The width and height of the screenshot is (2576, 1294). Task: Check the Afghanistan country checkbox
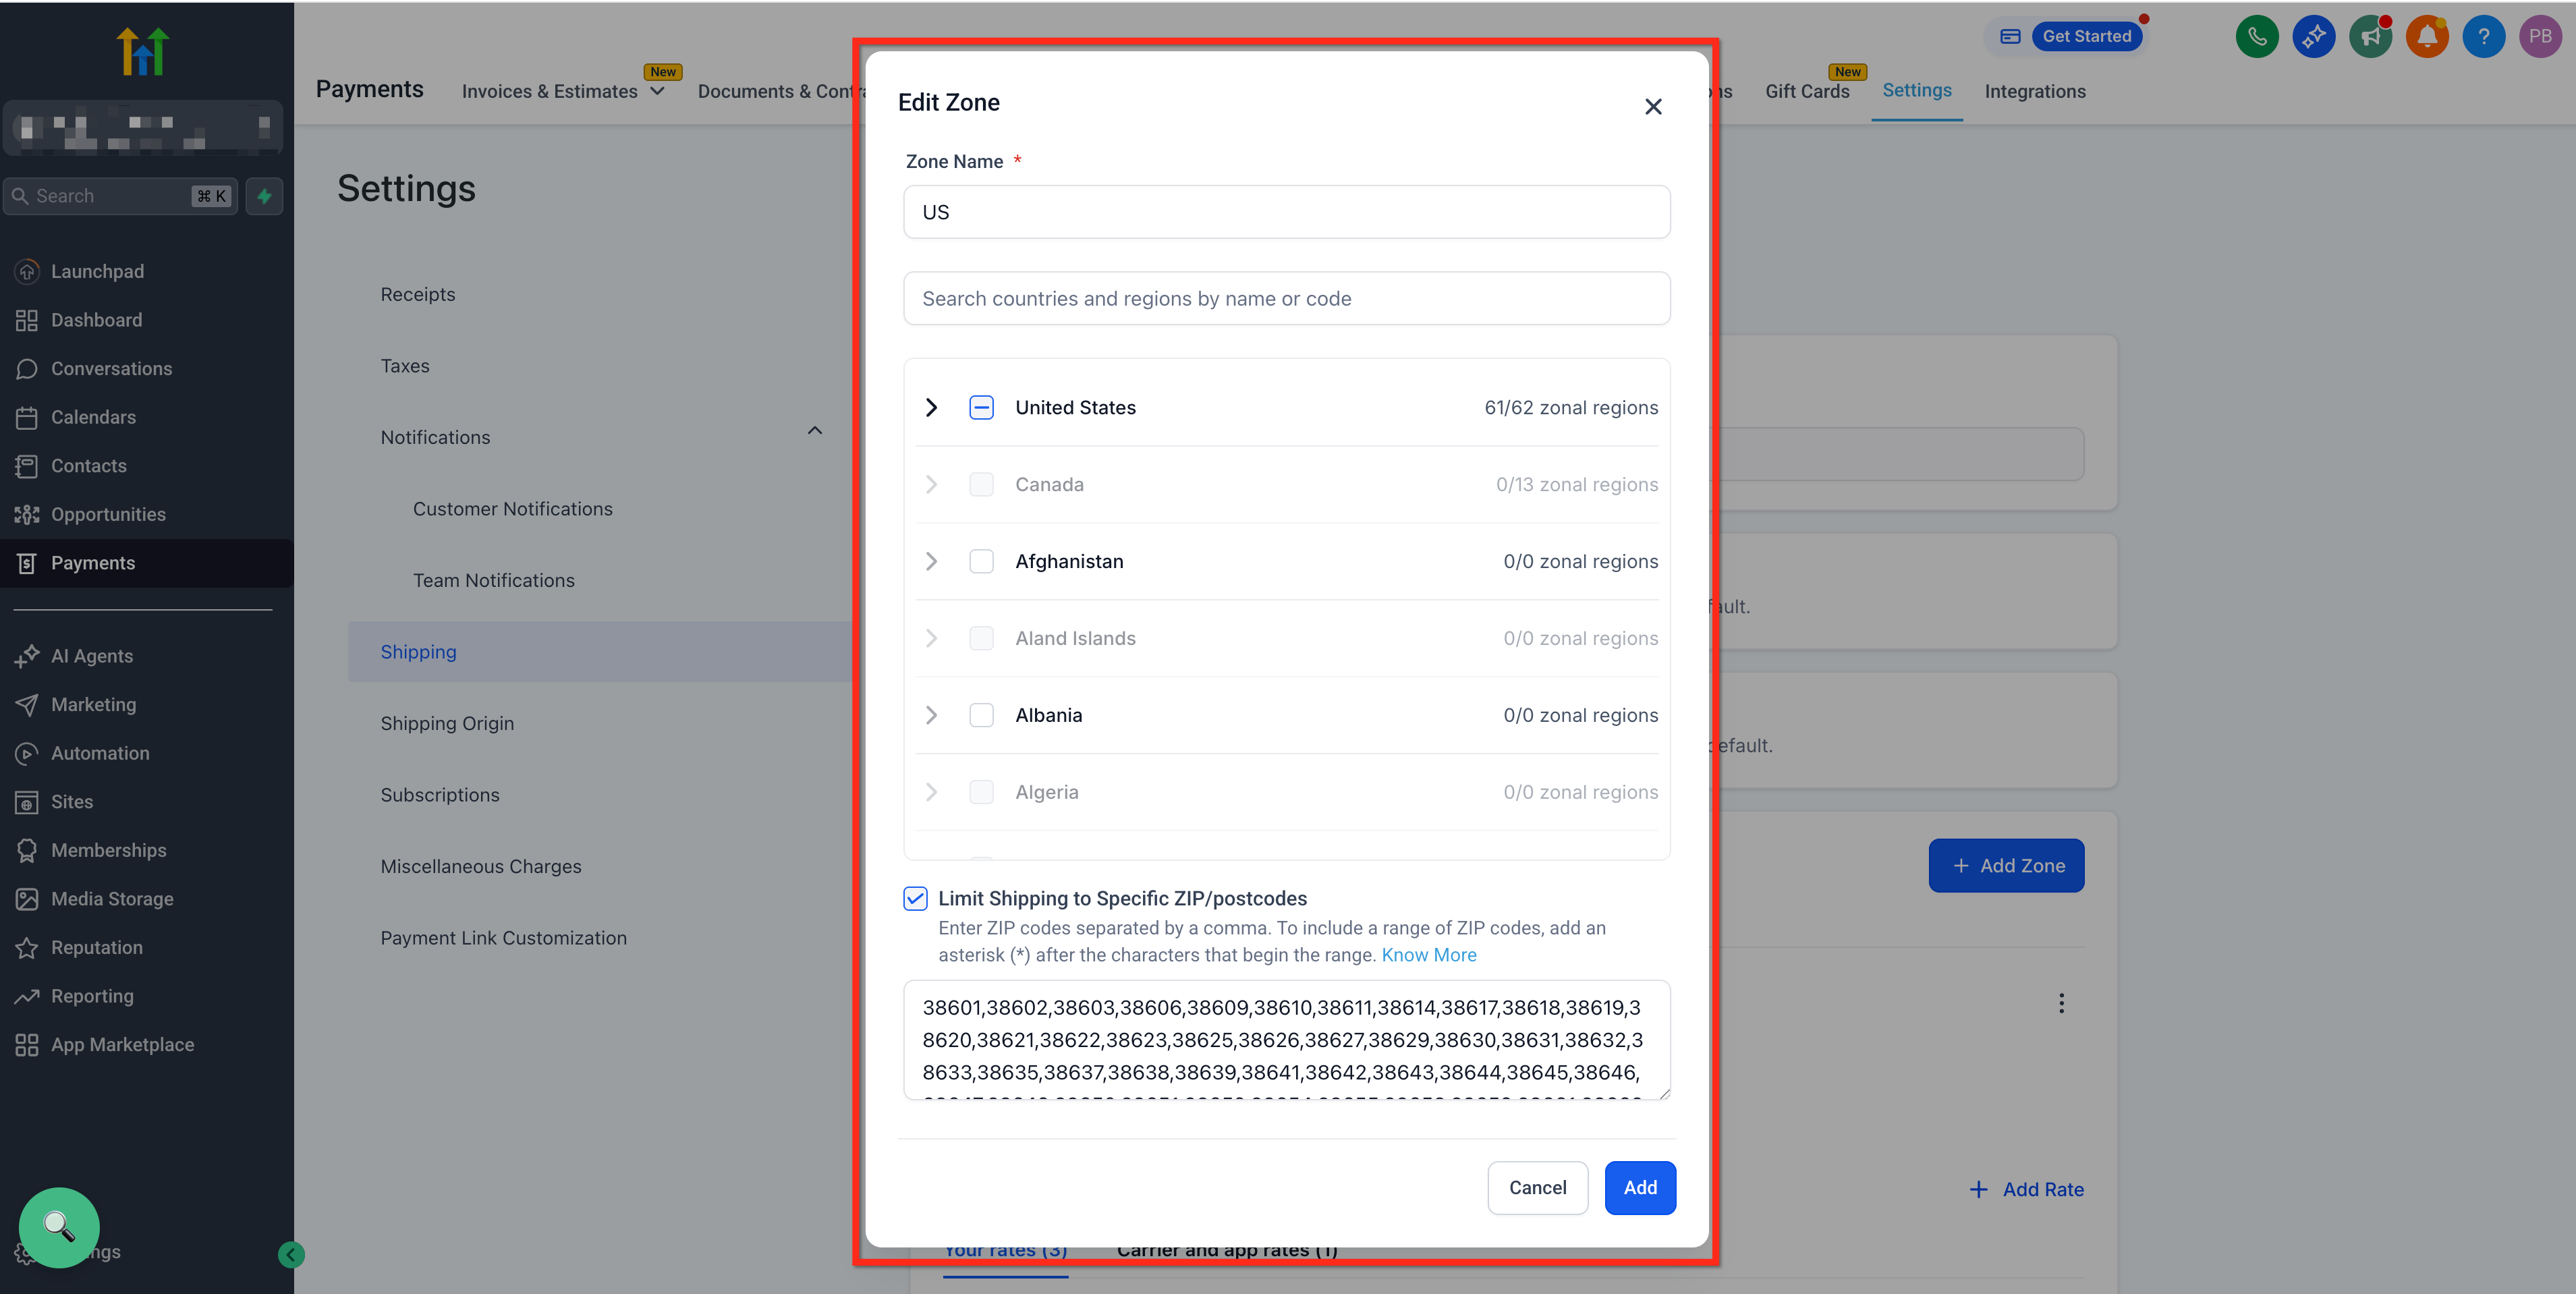[981, 561]
